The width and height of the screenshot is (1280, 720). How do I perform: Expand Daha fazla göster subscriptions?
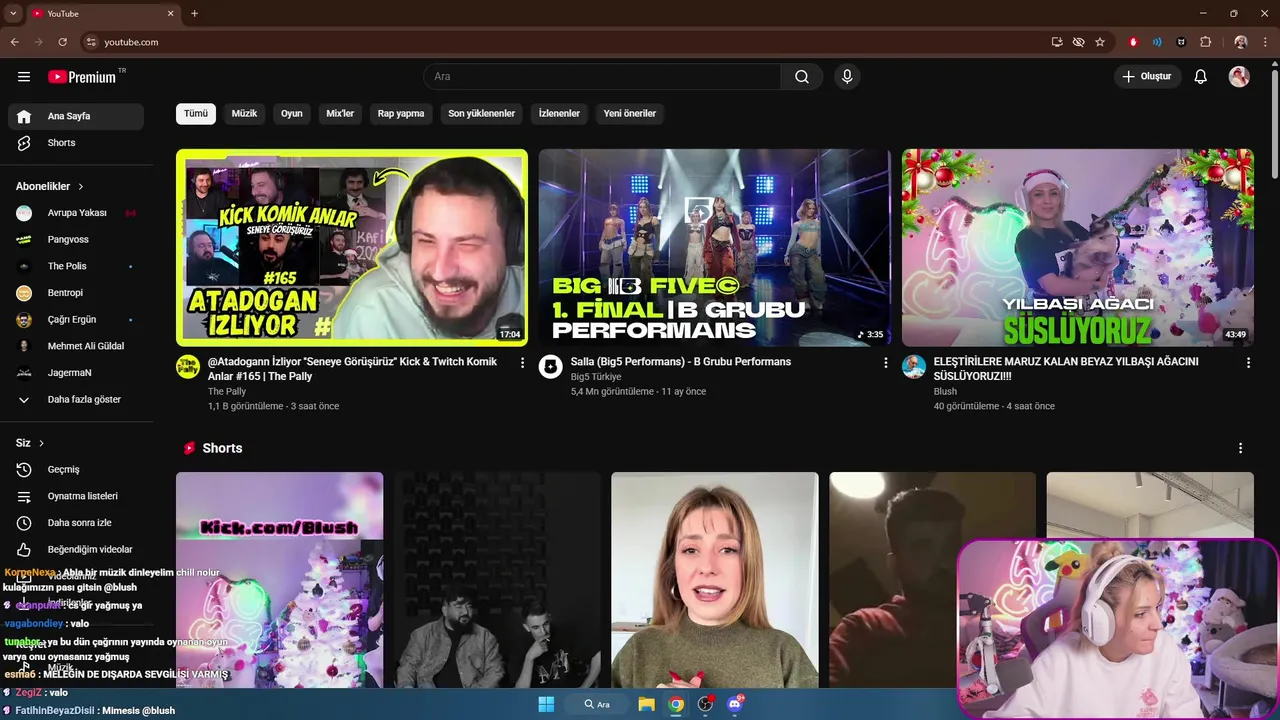pyautogui.click(x=76, y=399)
